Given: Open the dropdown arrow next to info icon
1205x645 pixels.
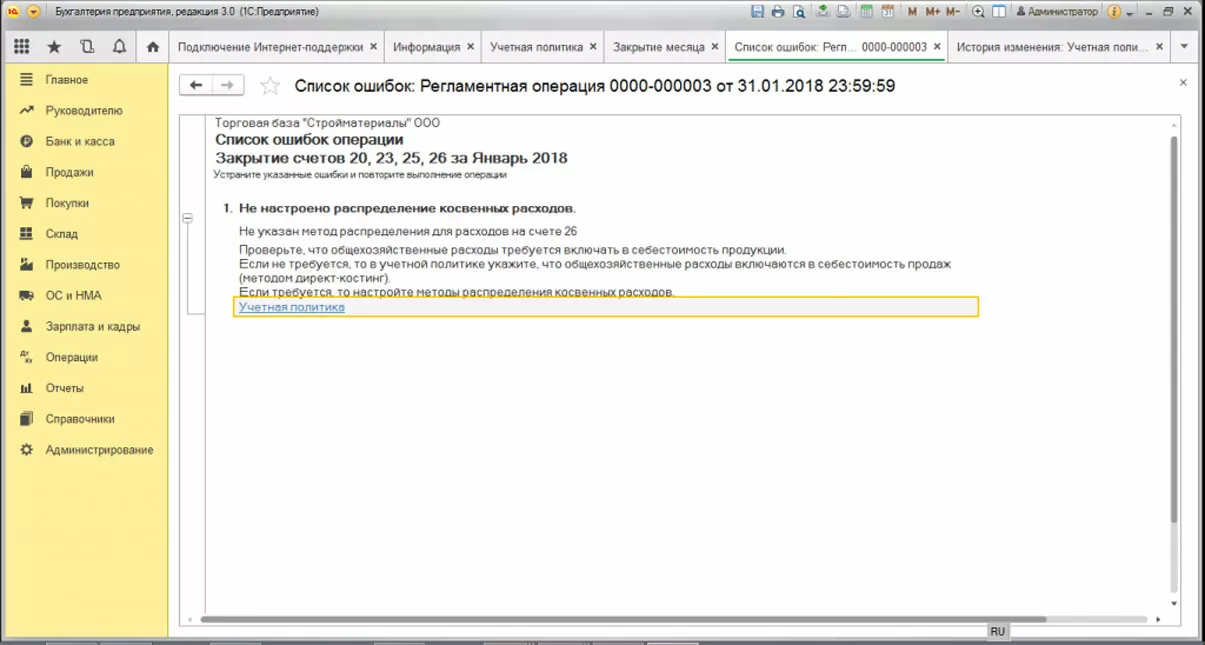Looking at the screenshot, I should pyautogui.click(x=1130, y=13).
